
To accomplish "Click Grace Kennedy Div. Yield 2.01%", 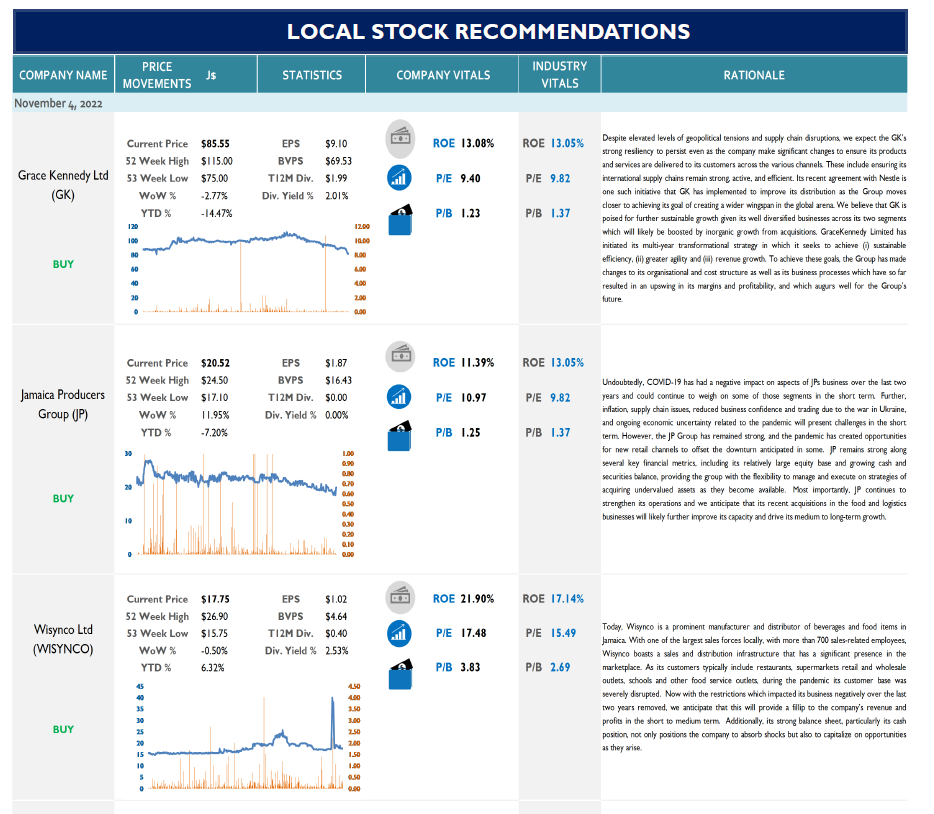I will click(337, 196).
